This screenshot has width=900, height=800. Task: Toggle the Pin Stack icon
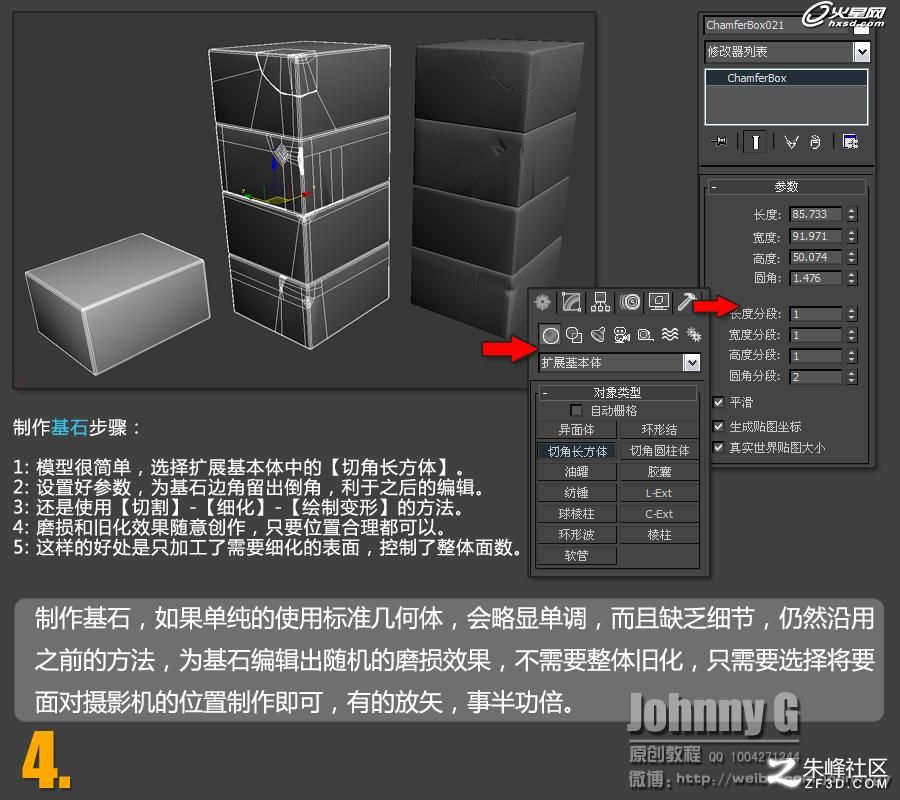click(x=719, y=141)
